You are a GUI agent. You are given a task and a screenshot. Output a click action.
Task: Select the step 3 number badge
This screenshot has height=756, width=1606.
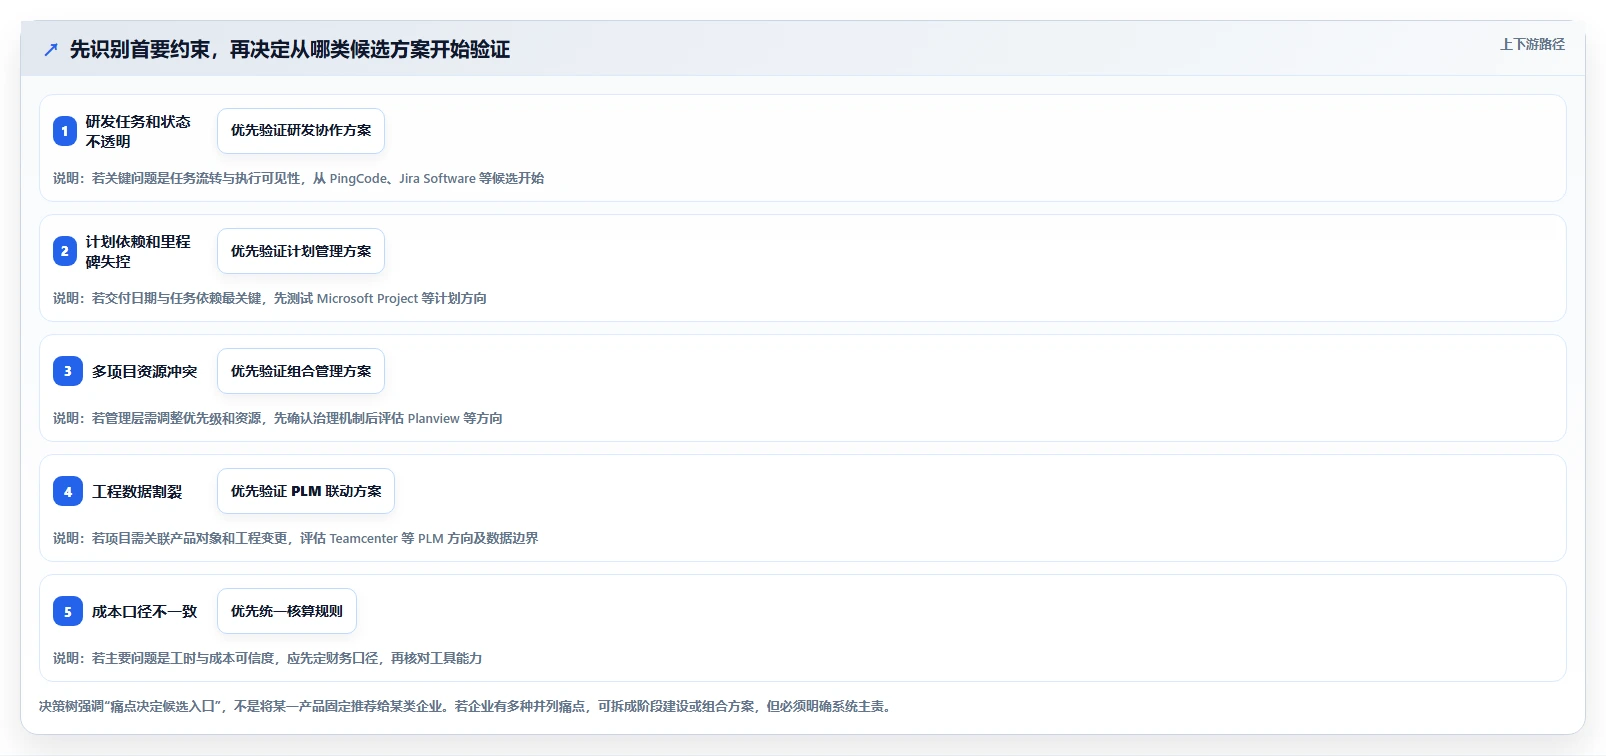[x=68, y=371]
